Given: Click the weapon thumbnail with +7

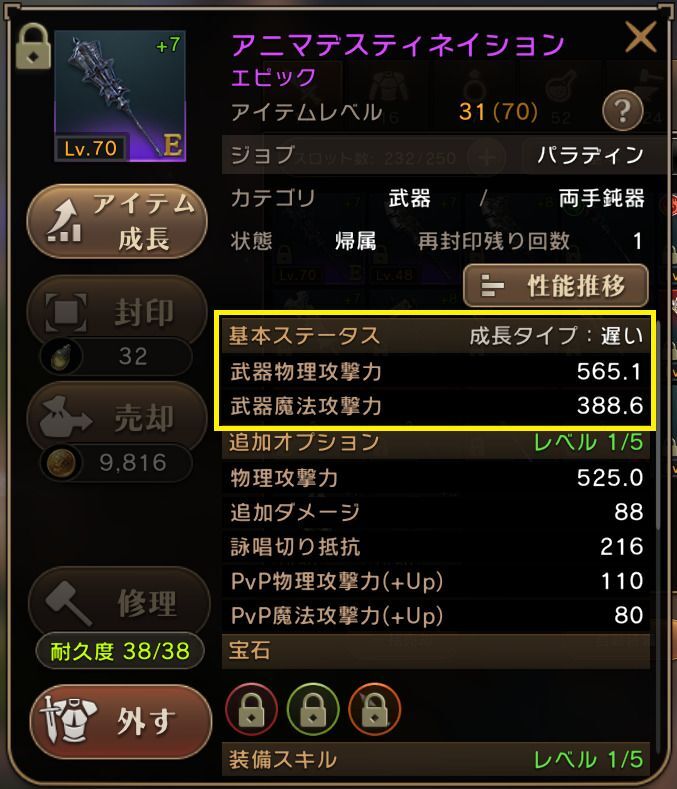Looking at the screenshot, I should coord(120,96).
